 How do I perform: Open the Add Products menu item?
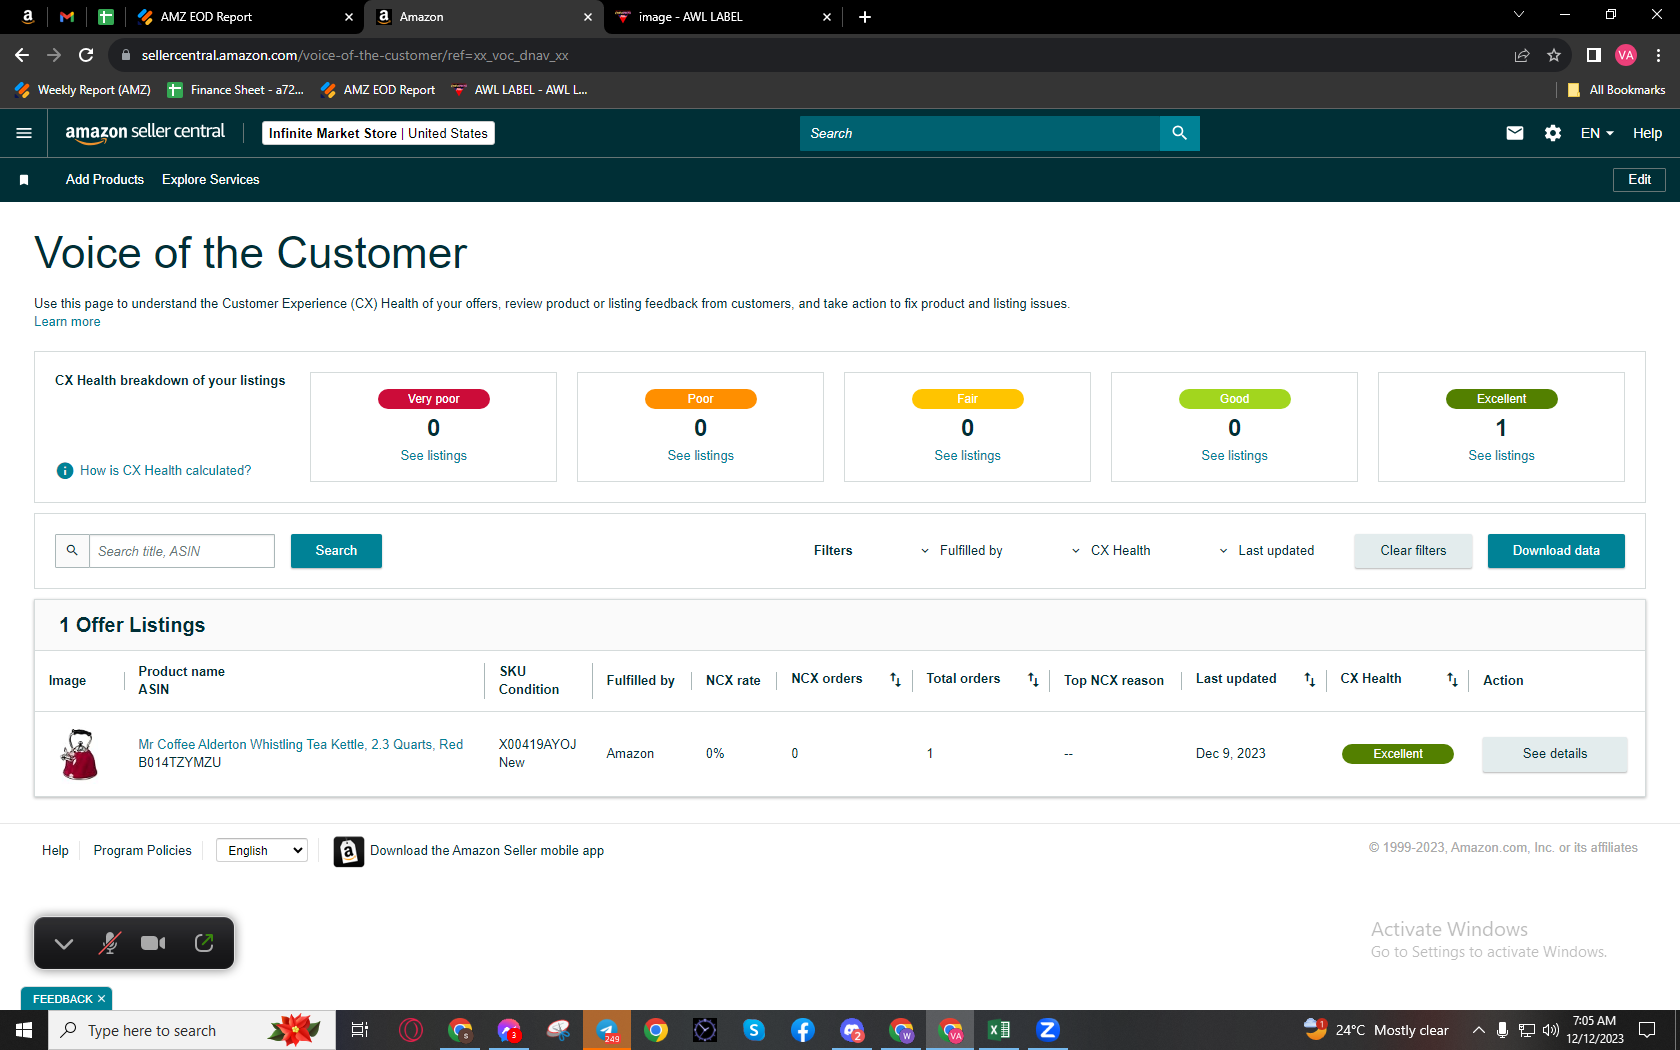[105, 180]
